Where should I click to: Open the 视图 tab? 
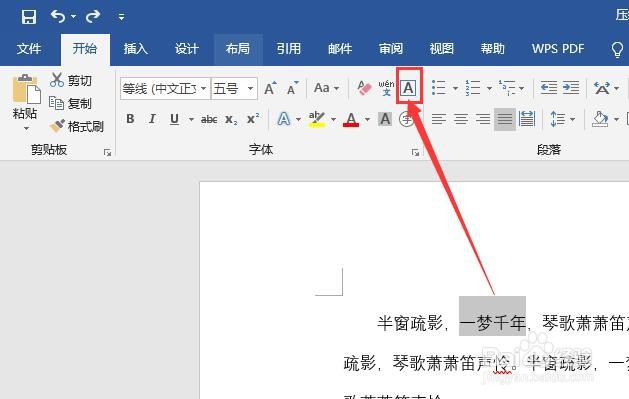tap(442, 49)
